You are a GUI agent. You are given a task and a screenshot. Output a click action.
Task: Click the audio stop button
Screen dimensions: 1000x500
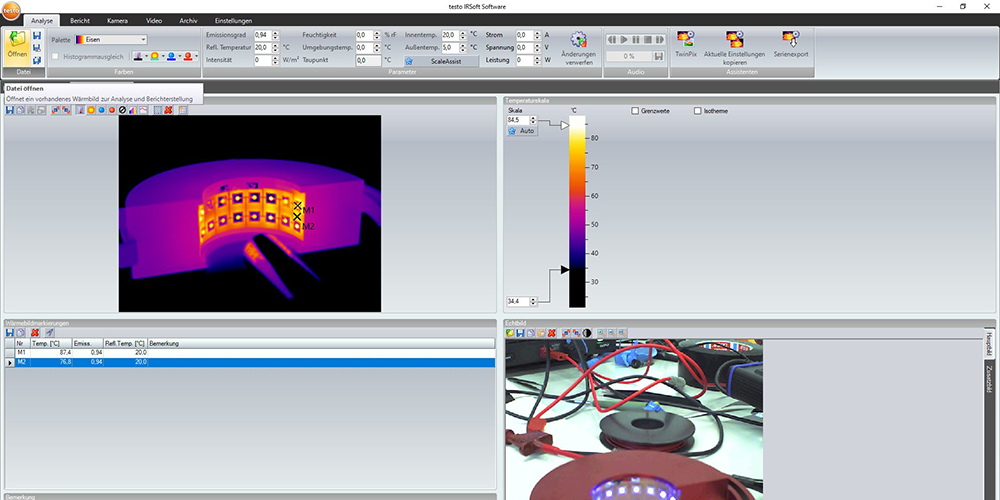point(647,40)
